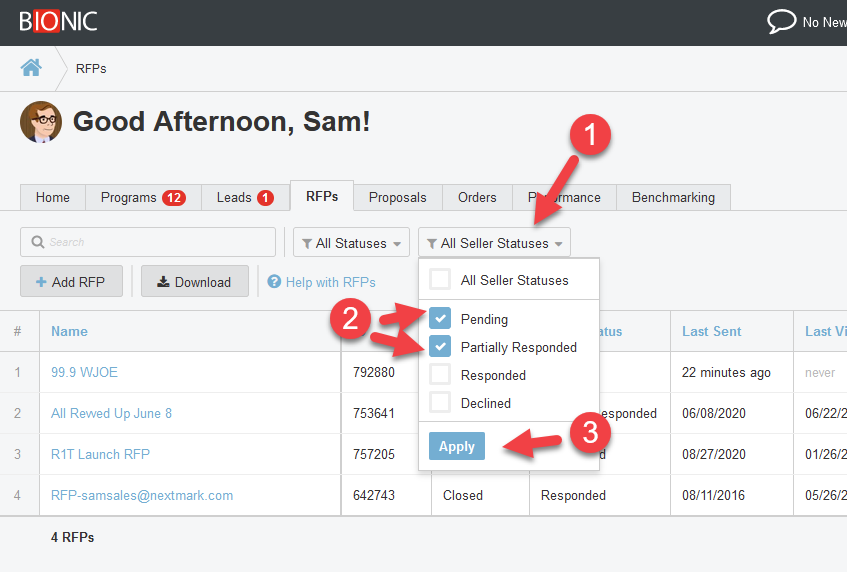
Task: Click into the RFP search field
Action: 148,242
